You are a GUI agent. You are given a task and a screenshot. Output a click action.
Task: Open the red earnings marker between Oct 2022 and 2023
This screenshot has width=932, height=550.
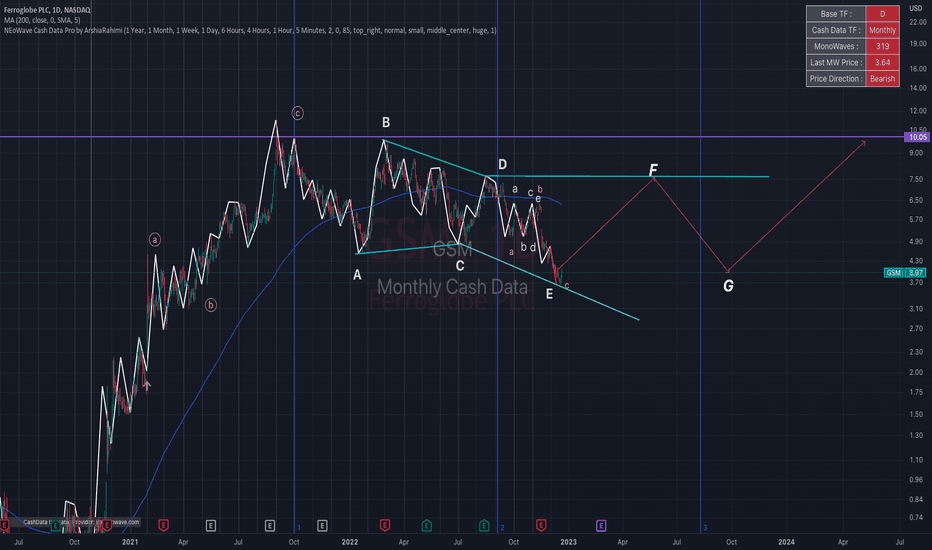coord(541,526)
